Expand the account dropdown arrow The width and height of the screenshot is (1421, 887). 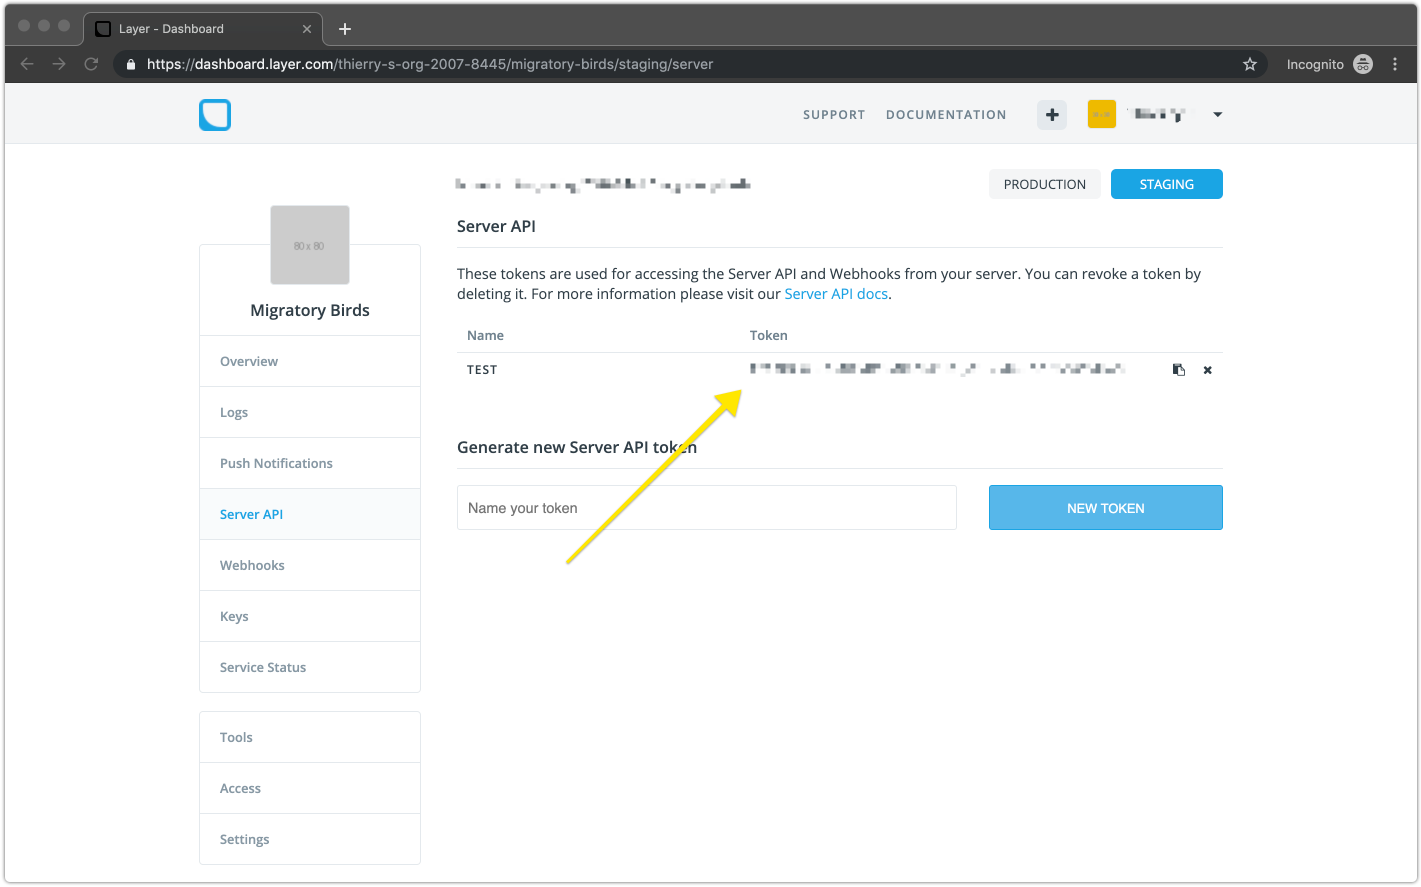click(1218, 115)
